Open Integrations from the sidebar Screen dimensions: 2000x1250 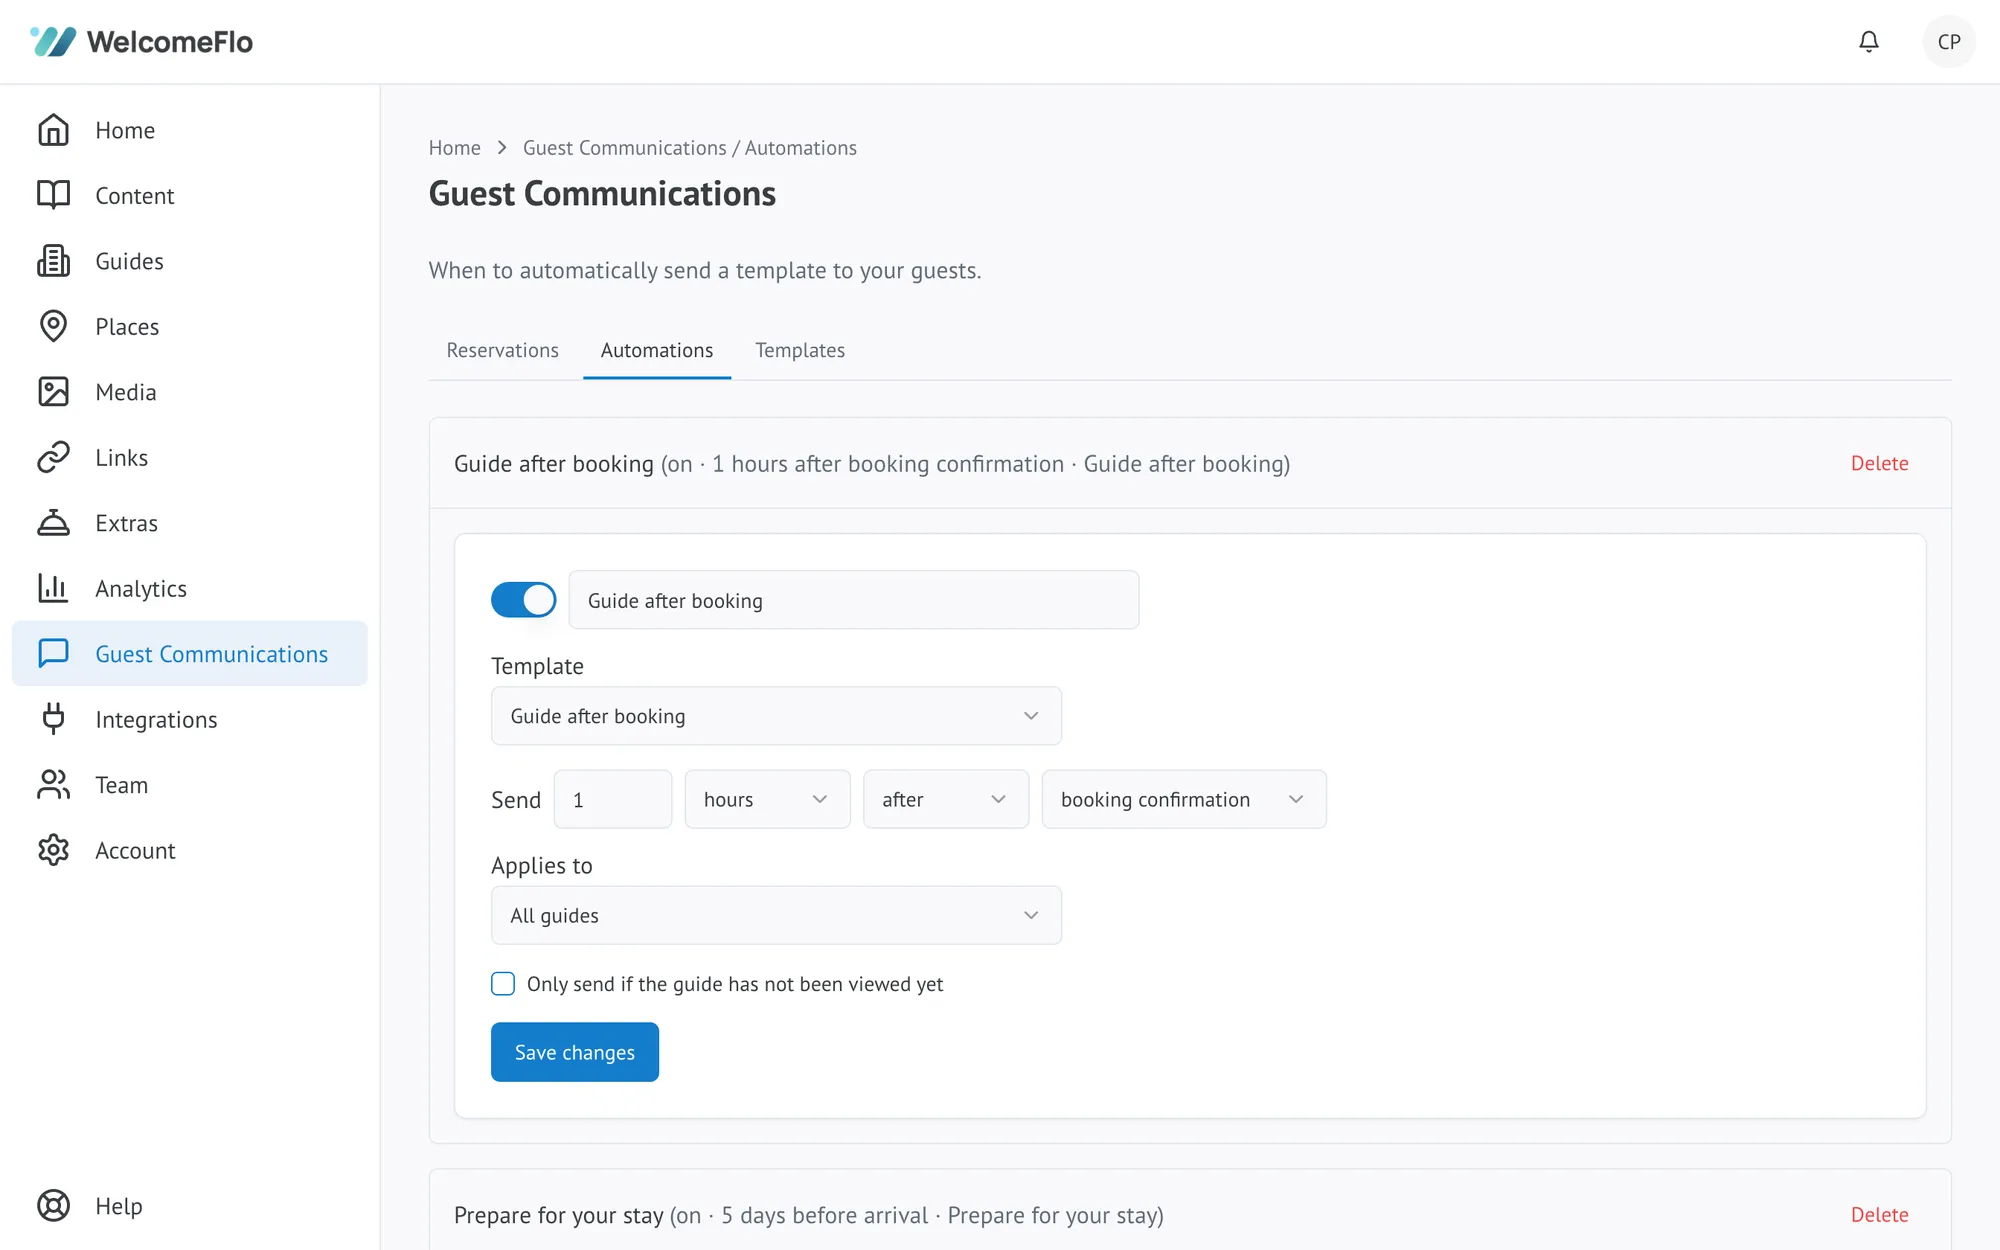(190, 719)
